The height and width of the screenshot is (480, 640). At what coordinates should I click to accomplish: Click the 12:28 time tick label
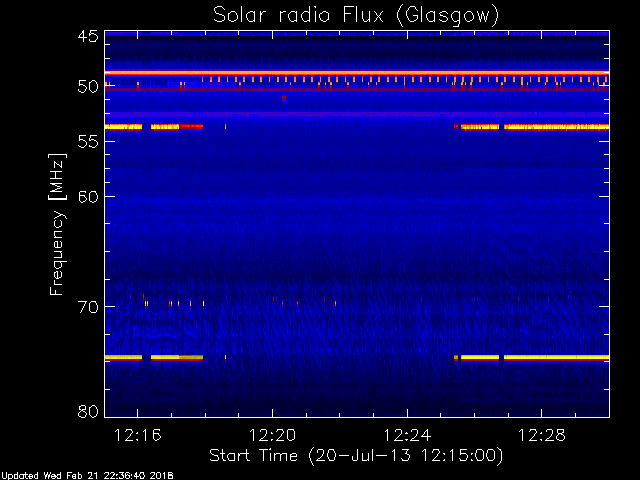542,436
